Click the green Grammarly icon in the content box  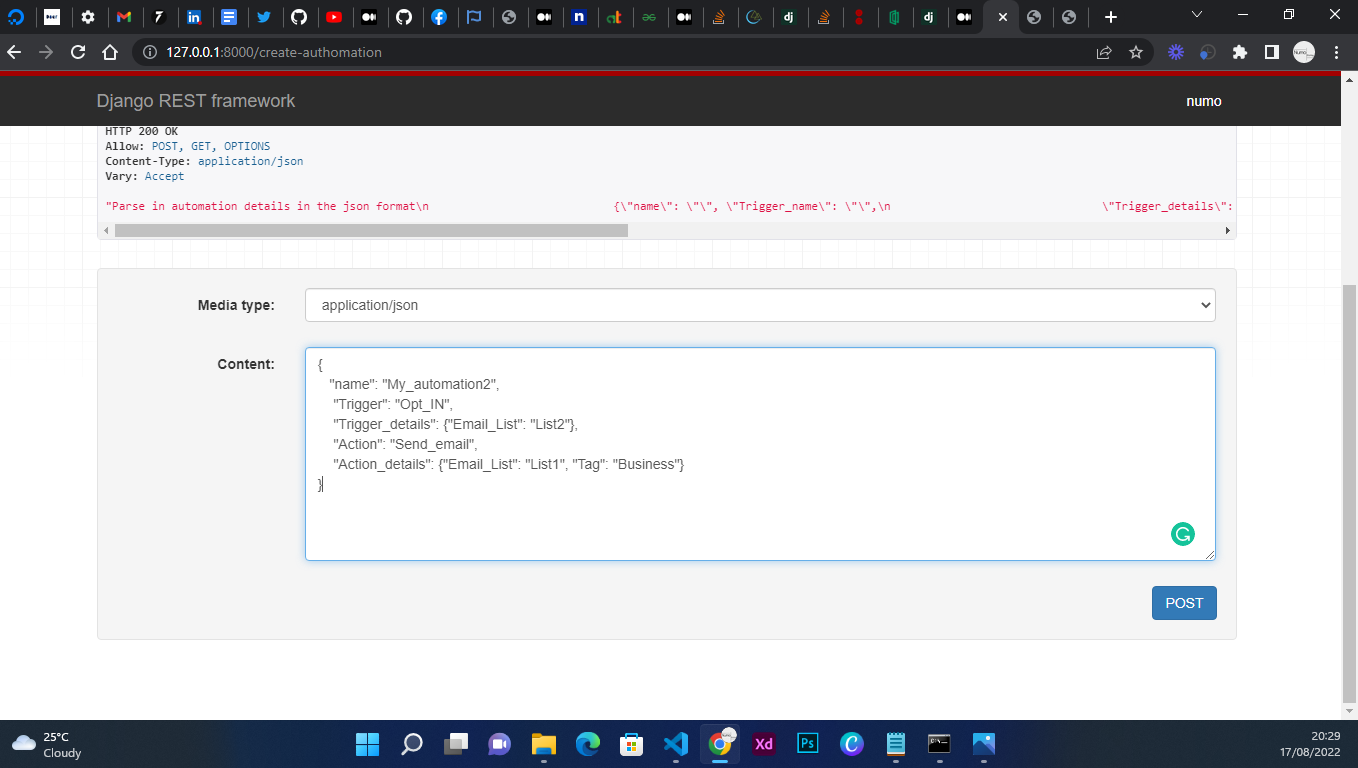pyautogui.click(x=1183, y=534)
